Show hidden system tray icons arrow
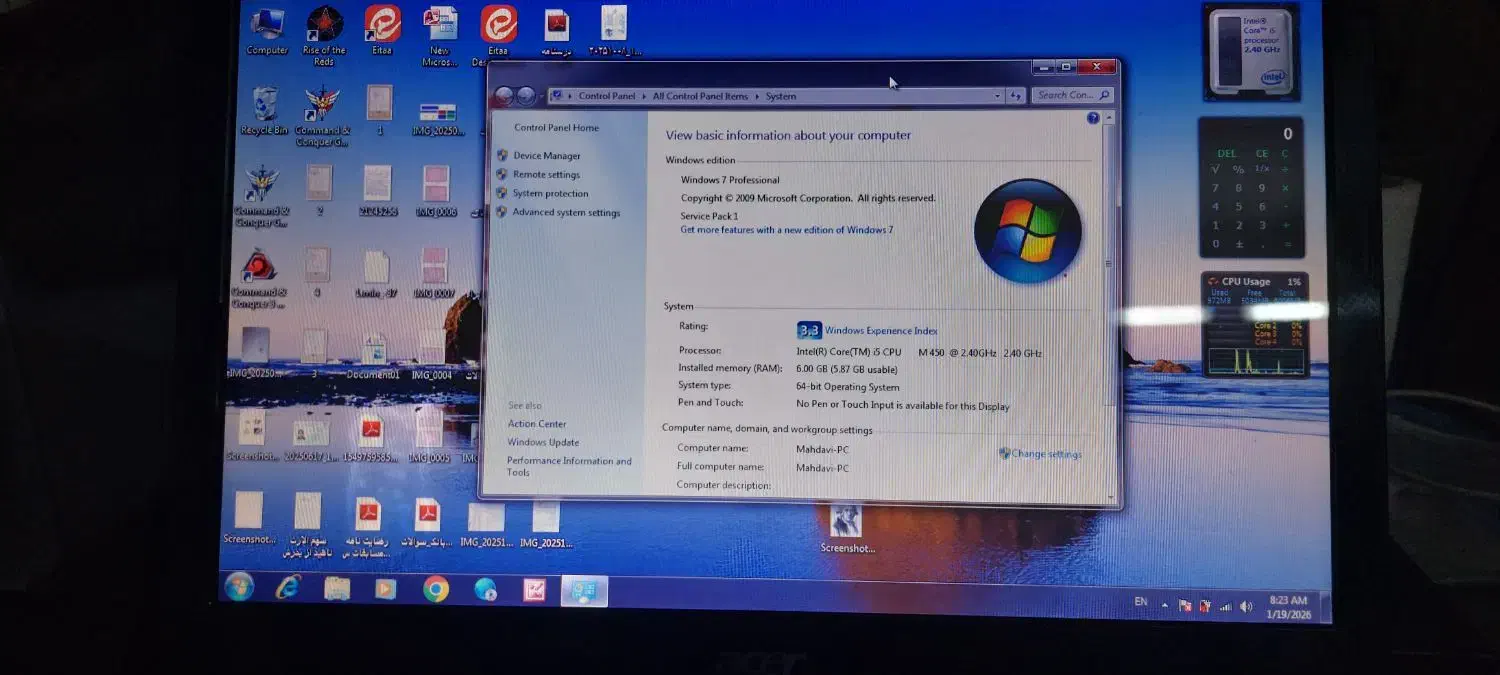 pyautogui.click(x=1164, y=605)
